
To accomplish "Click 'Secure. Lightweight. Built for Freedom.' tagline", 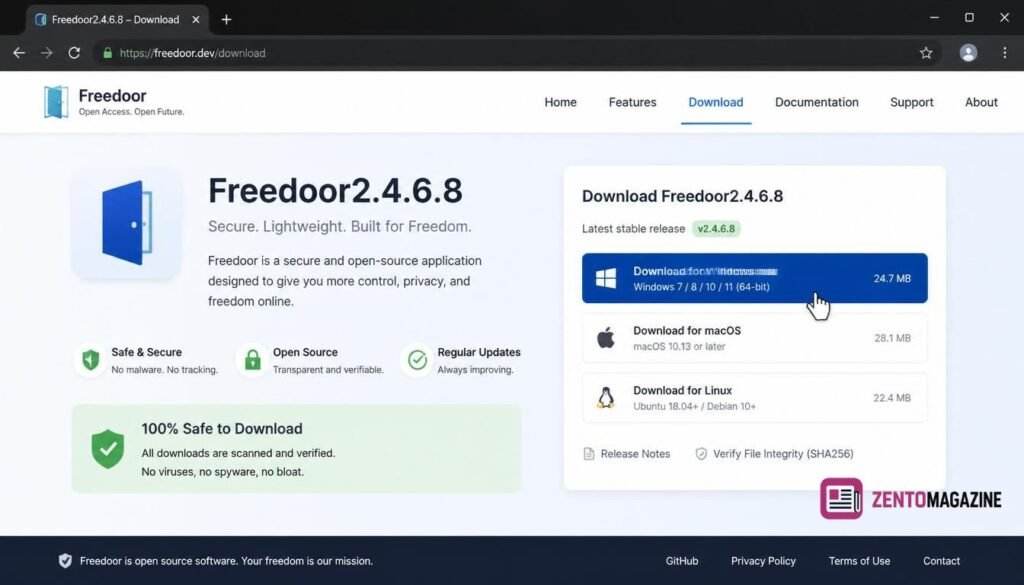I will (x=340, y=227).
